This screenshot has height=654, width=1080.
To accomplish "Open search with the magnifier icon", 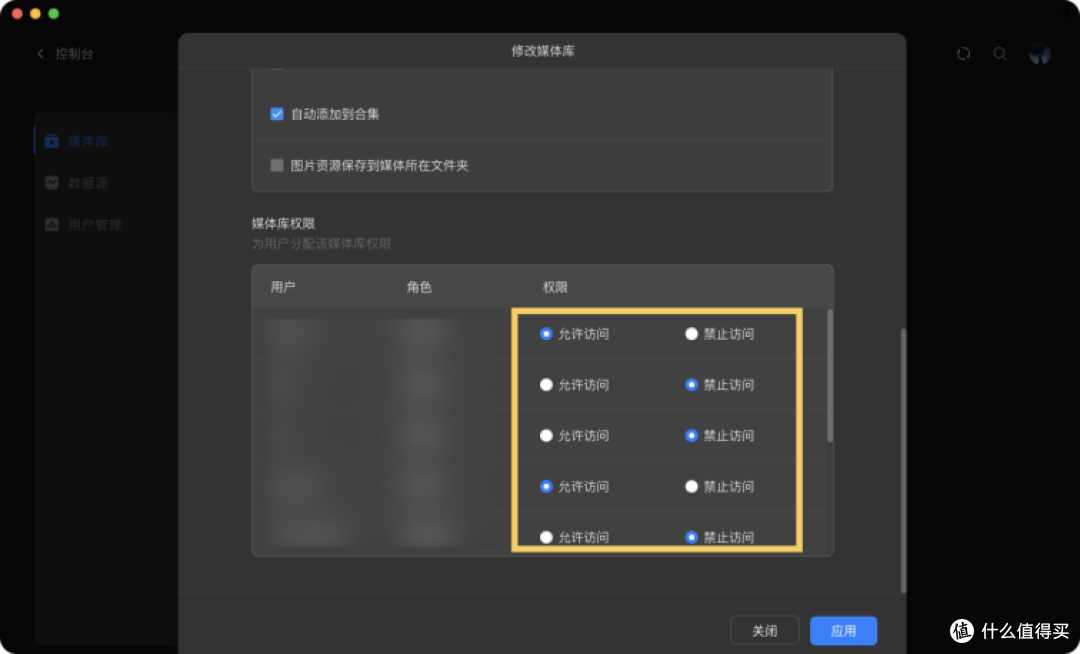I will (x=1000, y=54).
